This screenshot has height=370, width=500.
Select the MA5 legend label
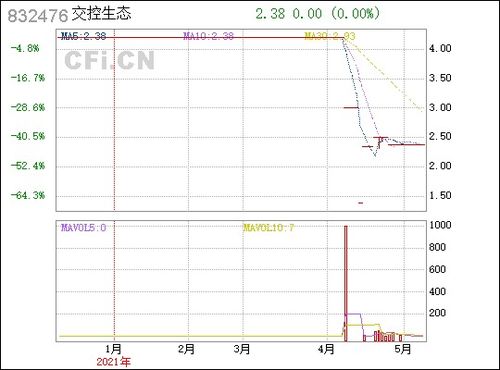(x=84, y=36)
